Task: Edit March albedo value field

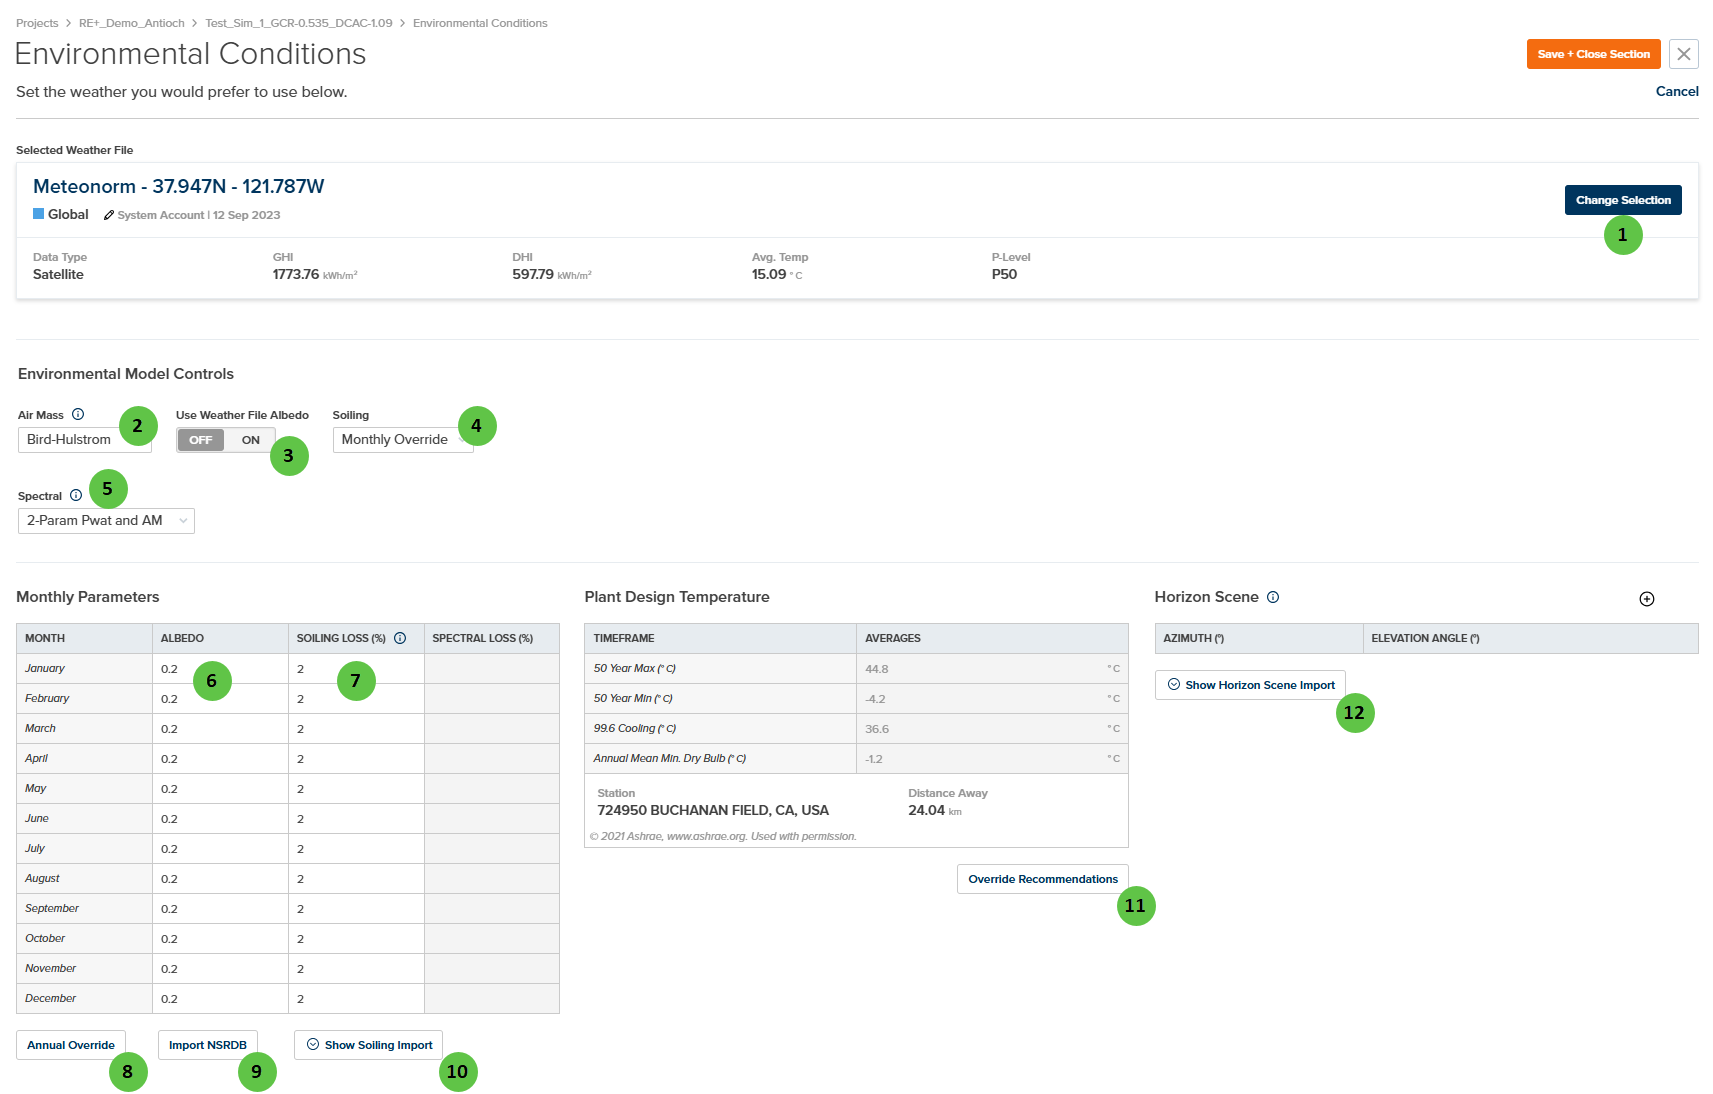Action: pyautogui.click(x=220, y=729)
